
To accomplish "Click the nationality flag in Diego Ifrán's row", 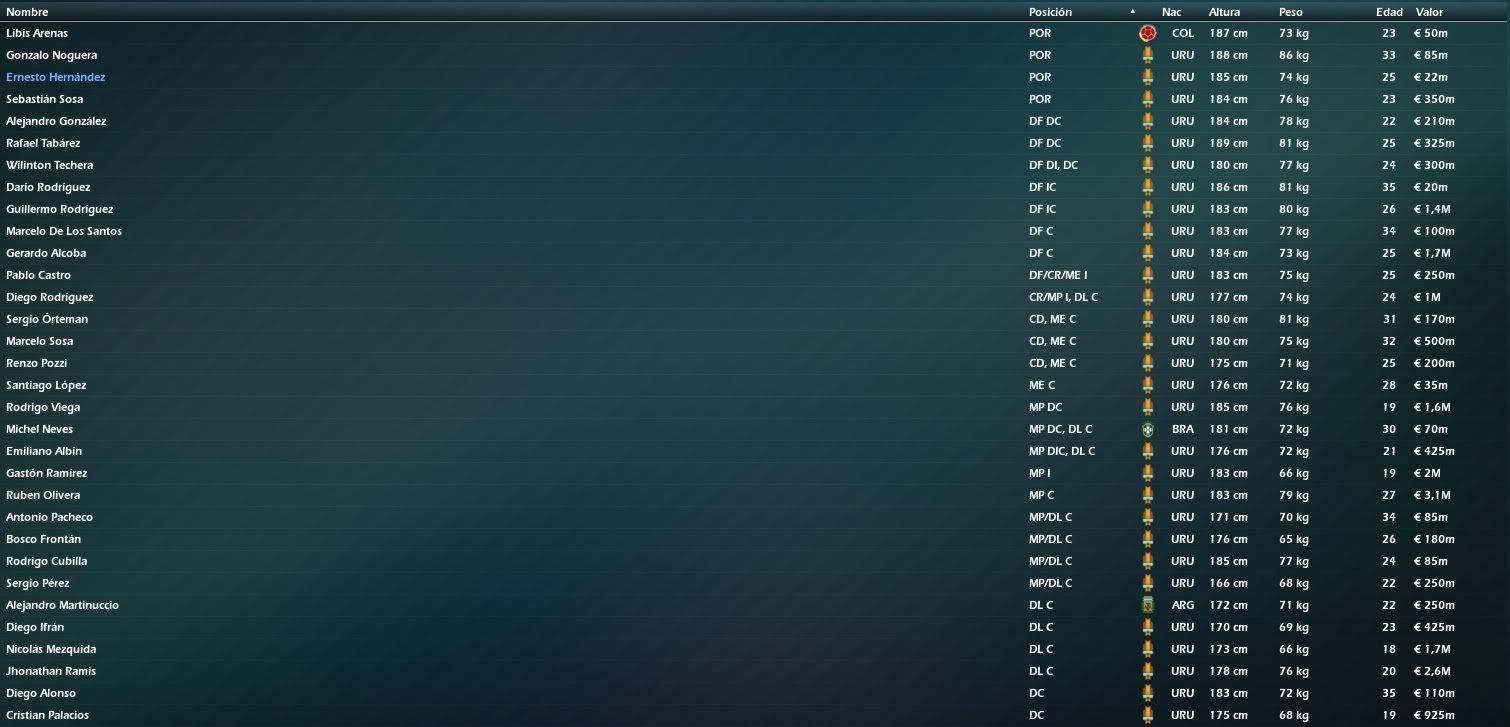I will click(x=1147, y=627).
